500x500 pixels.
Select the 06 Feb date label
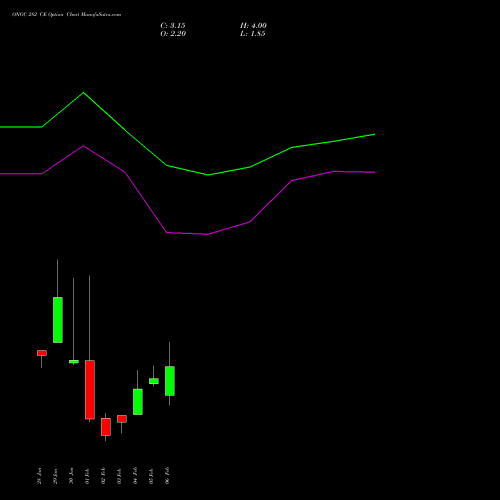168,476
